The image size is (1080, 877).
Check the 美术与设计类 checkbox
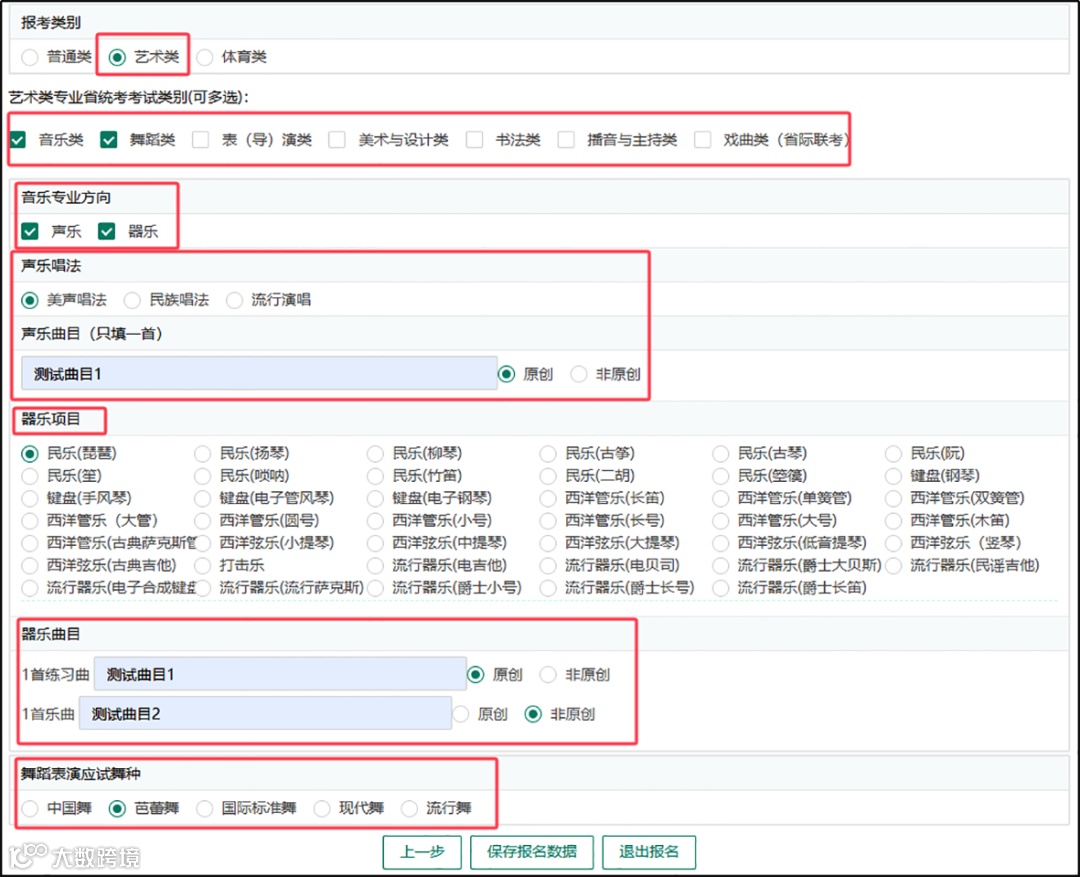point(337,140)
